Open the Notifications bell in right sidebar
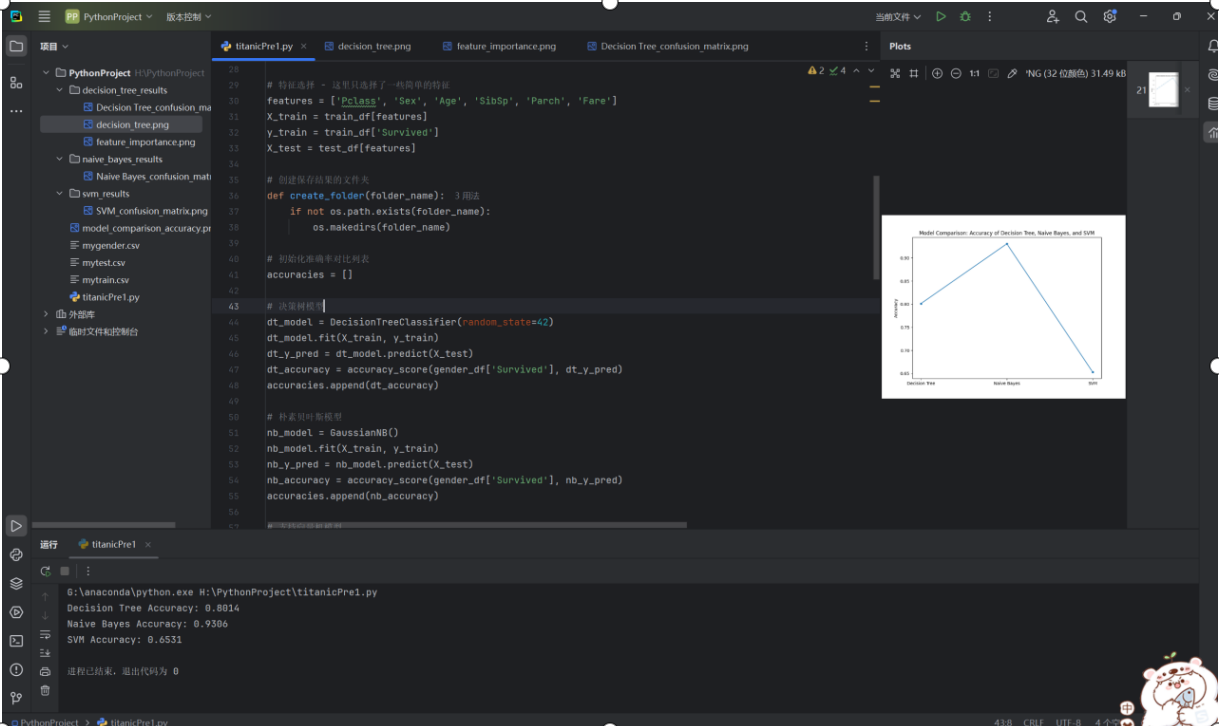The height and width of the screenshot is (726, 1219). click(x=1213, y=46)
